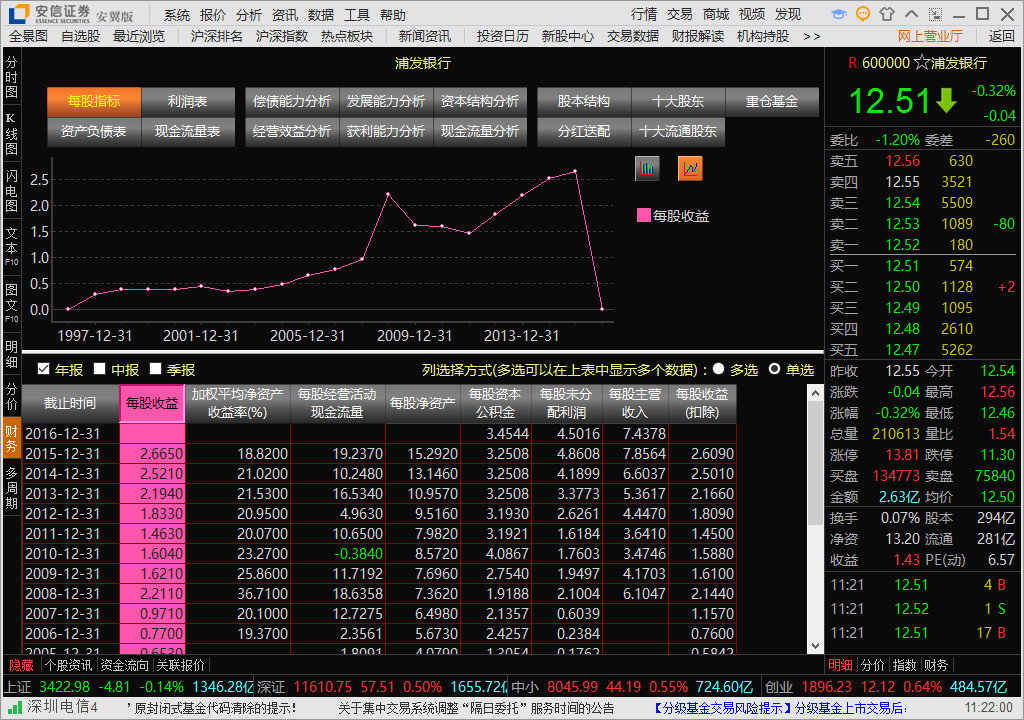Open 分价 from the left sidebar
This screenshot has width=1024, height=720.
(11, 397)
